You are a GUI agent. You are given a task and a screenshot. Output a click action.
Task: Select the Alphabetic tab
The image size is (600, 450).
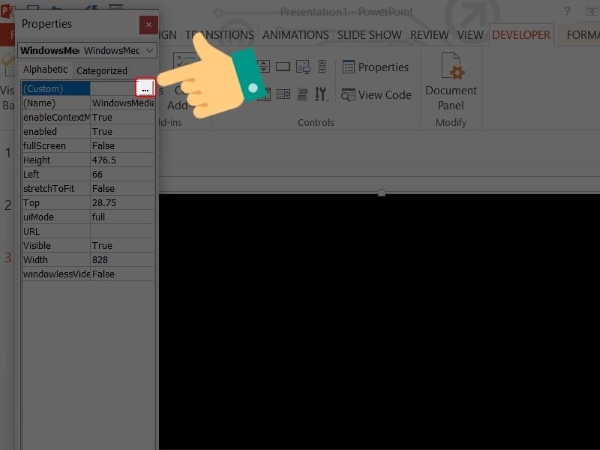[47, 70]
